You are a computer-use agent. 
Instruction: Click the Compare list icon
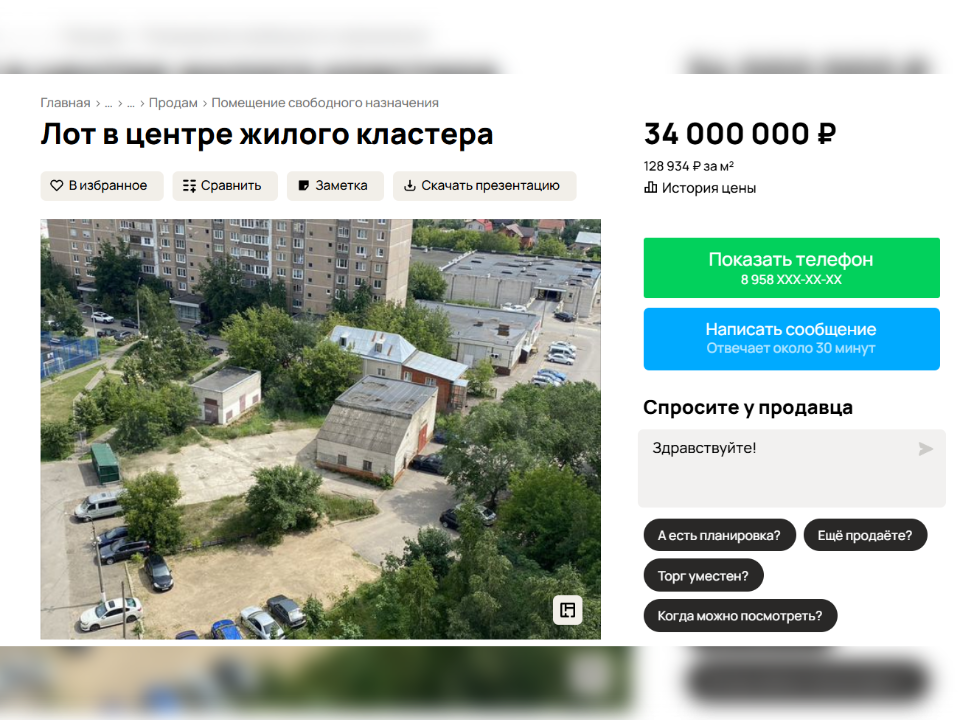(189, 186)
